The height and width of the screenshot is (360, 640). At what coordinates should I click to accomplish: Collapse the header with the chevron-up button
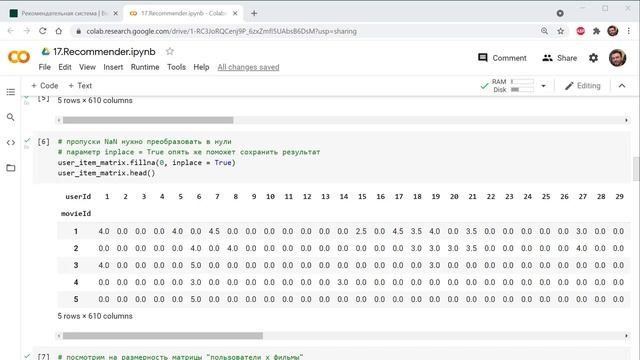click(622, 86)
